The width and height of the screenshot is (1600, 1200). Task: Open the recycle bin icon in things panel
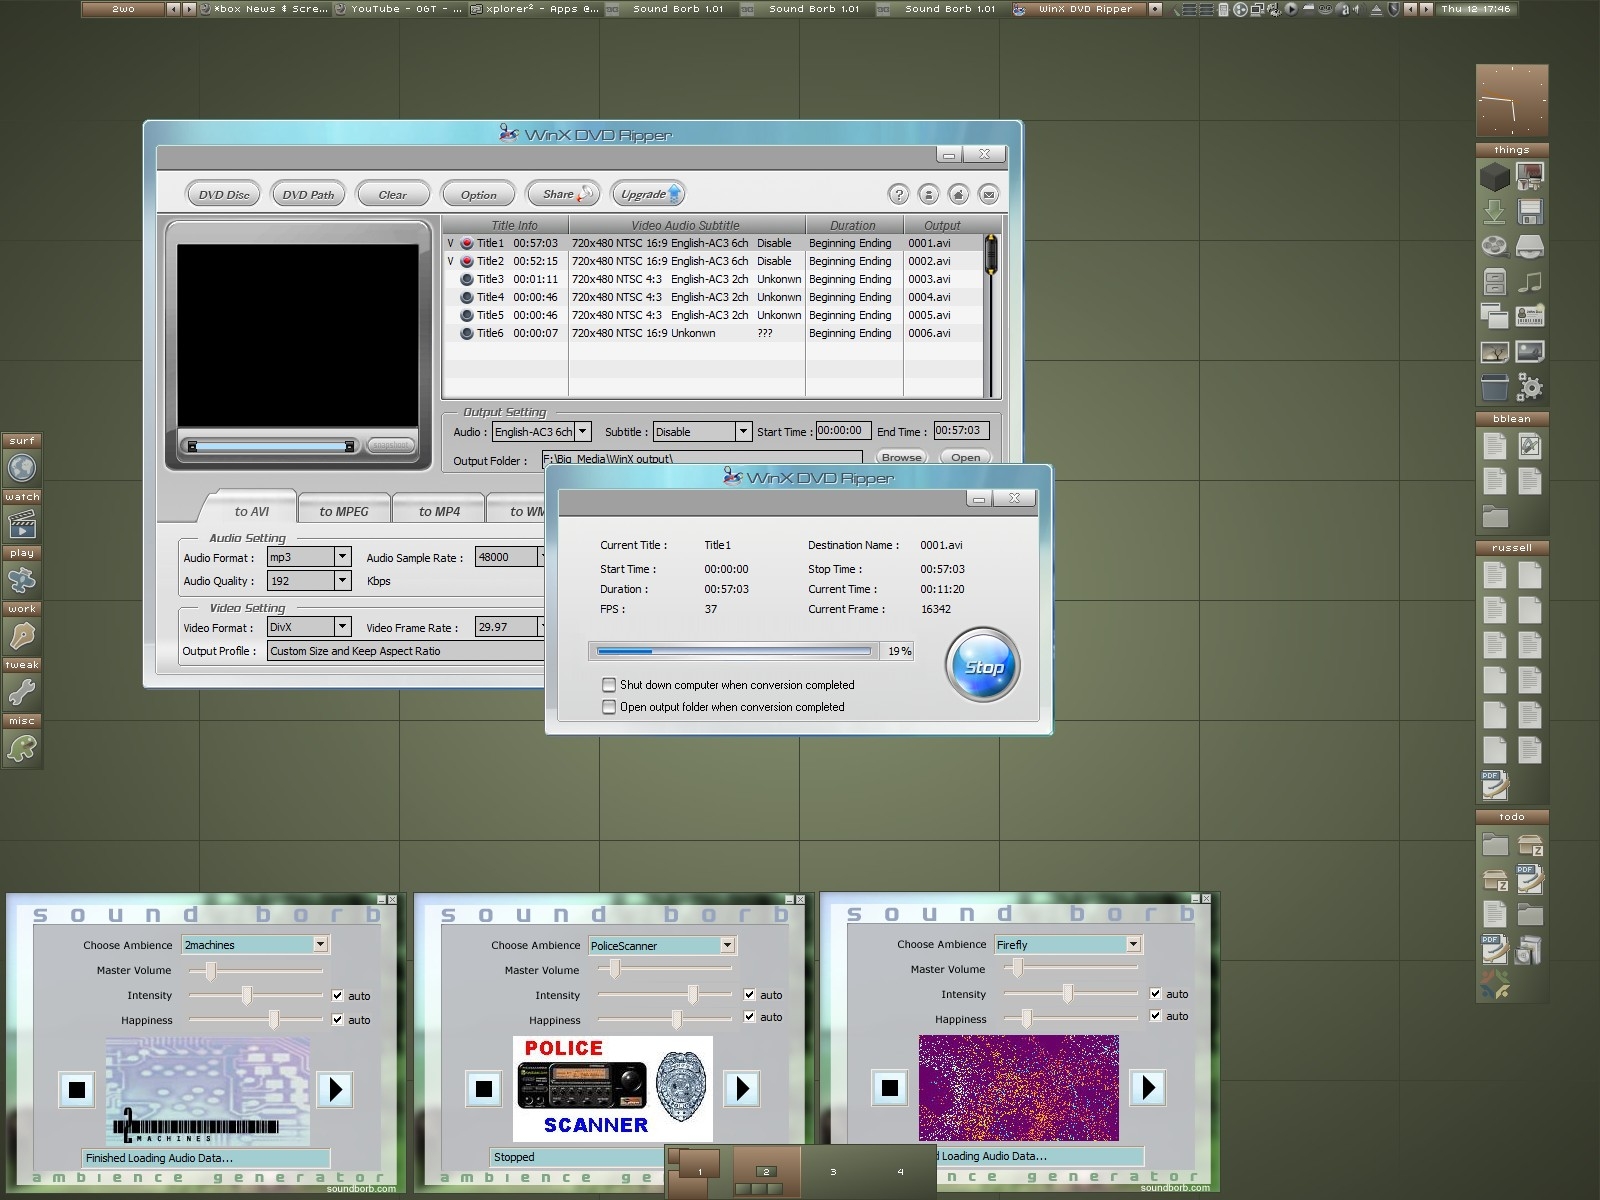click(x=1495, y=387)
